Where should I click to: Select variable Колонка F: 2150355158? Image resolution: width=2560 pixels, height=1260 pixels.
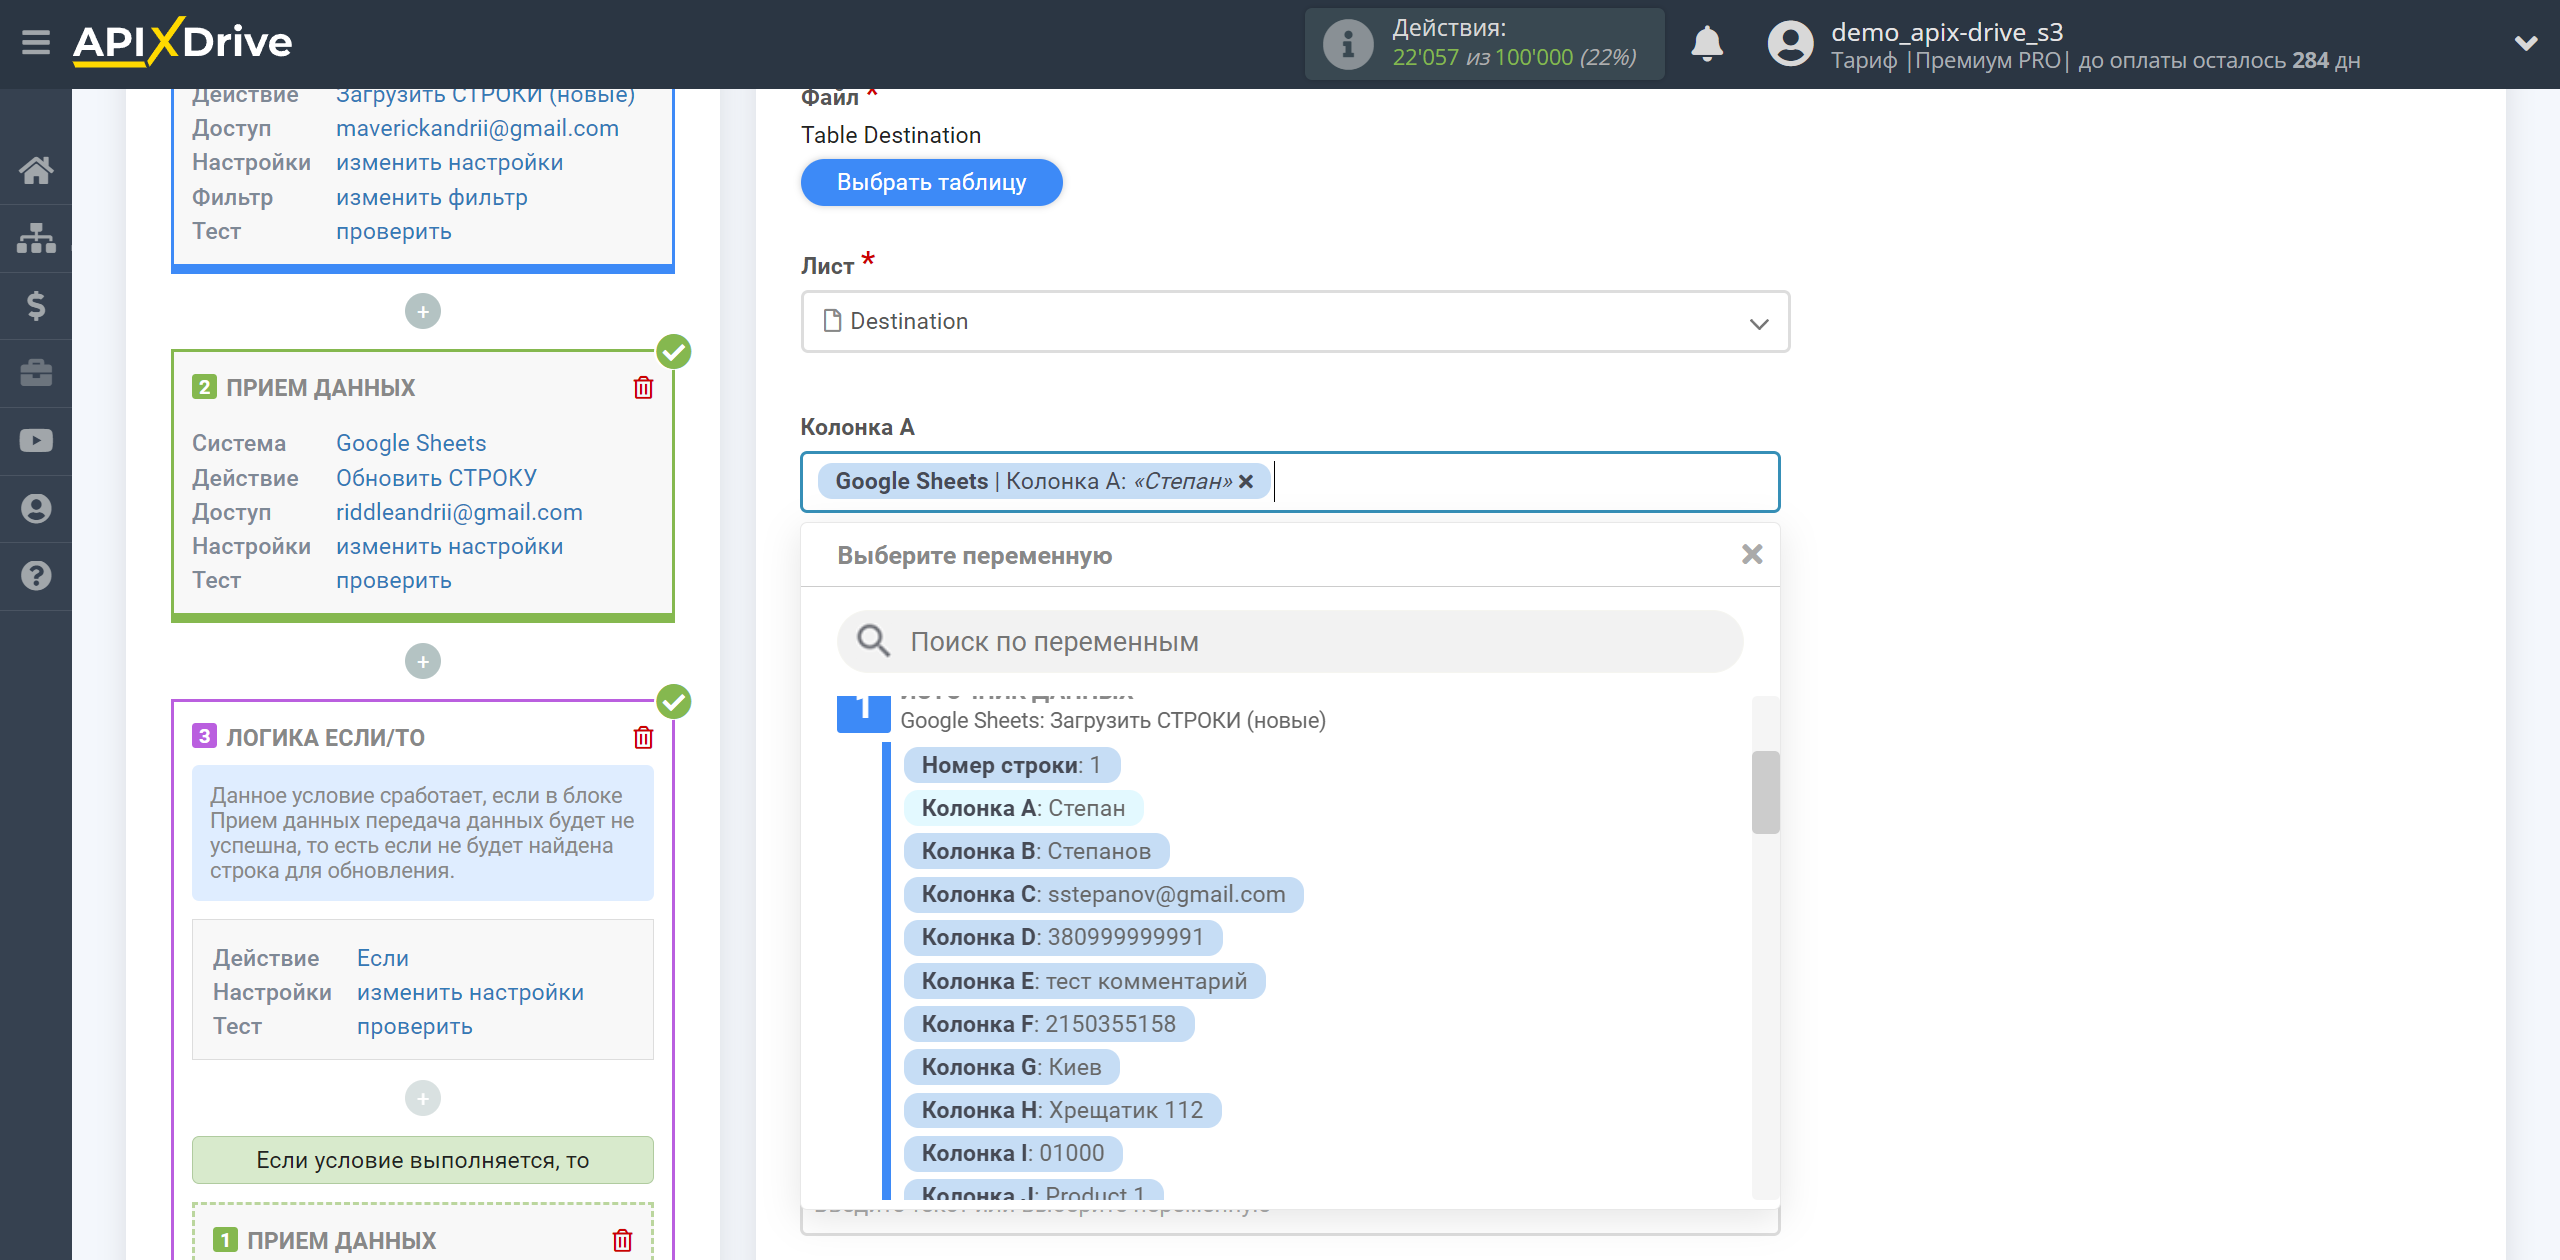click(x=1048, y=1025)
